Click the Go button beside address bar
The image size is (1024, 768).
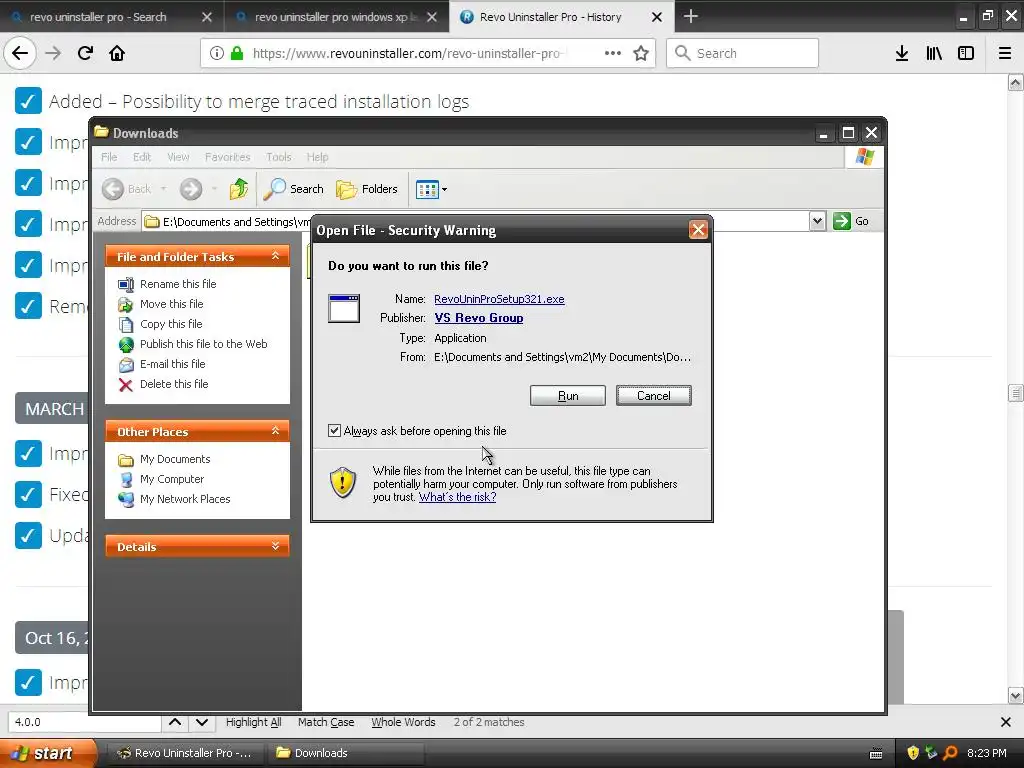tap(852, 221)
